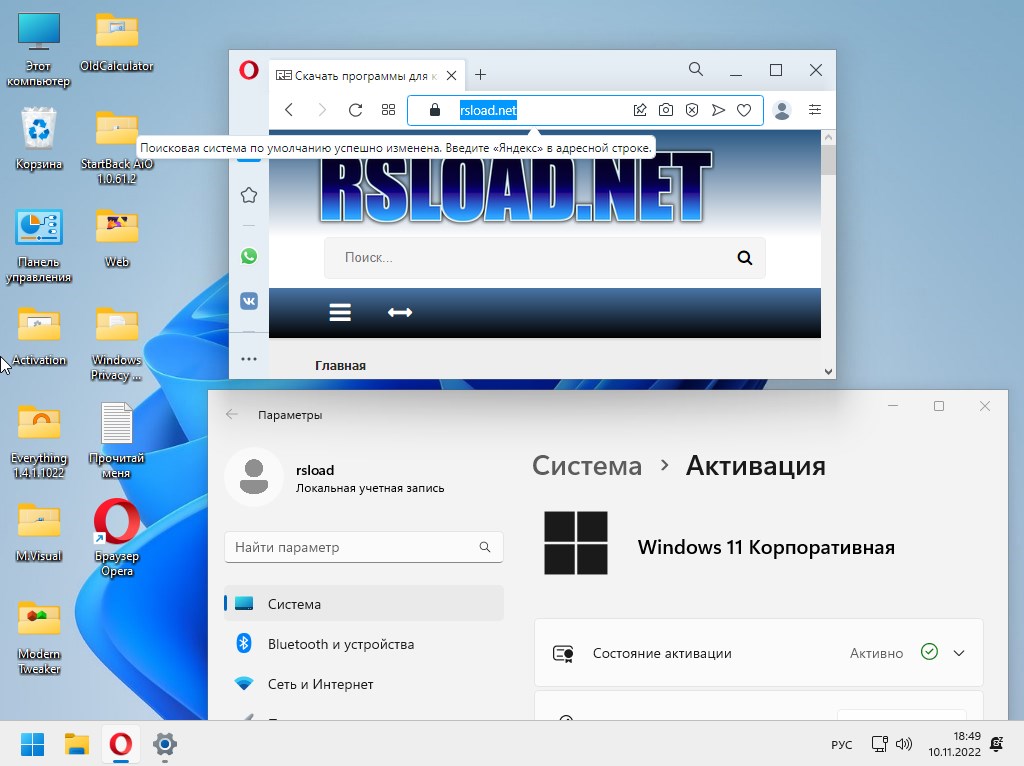Viewport: 1024px width, 766px height.
Task: Go back in Opera browser
Action: pos(289,110)
